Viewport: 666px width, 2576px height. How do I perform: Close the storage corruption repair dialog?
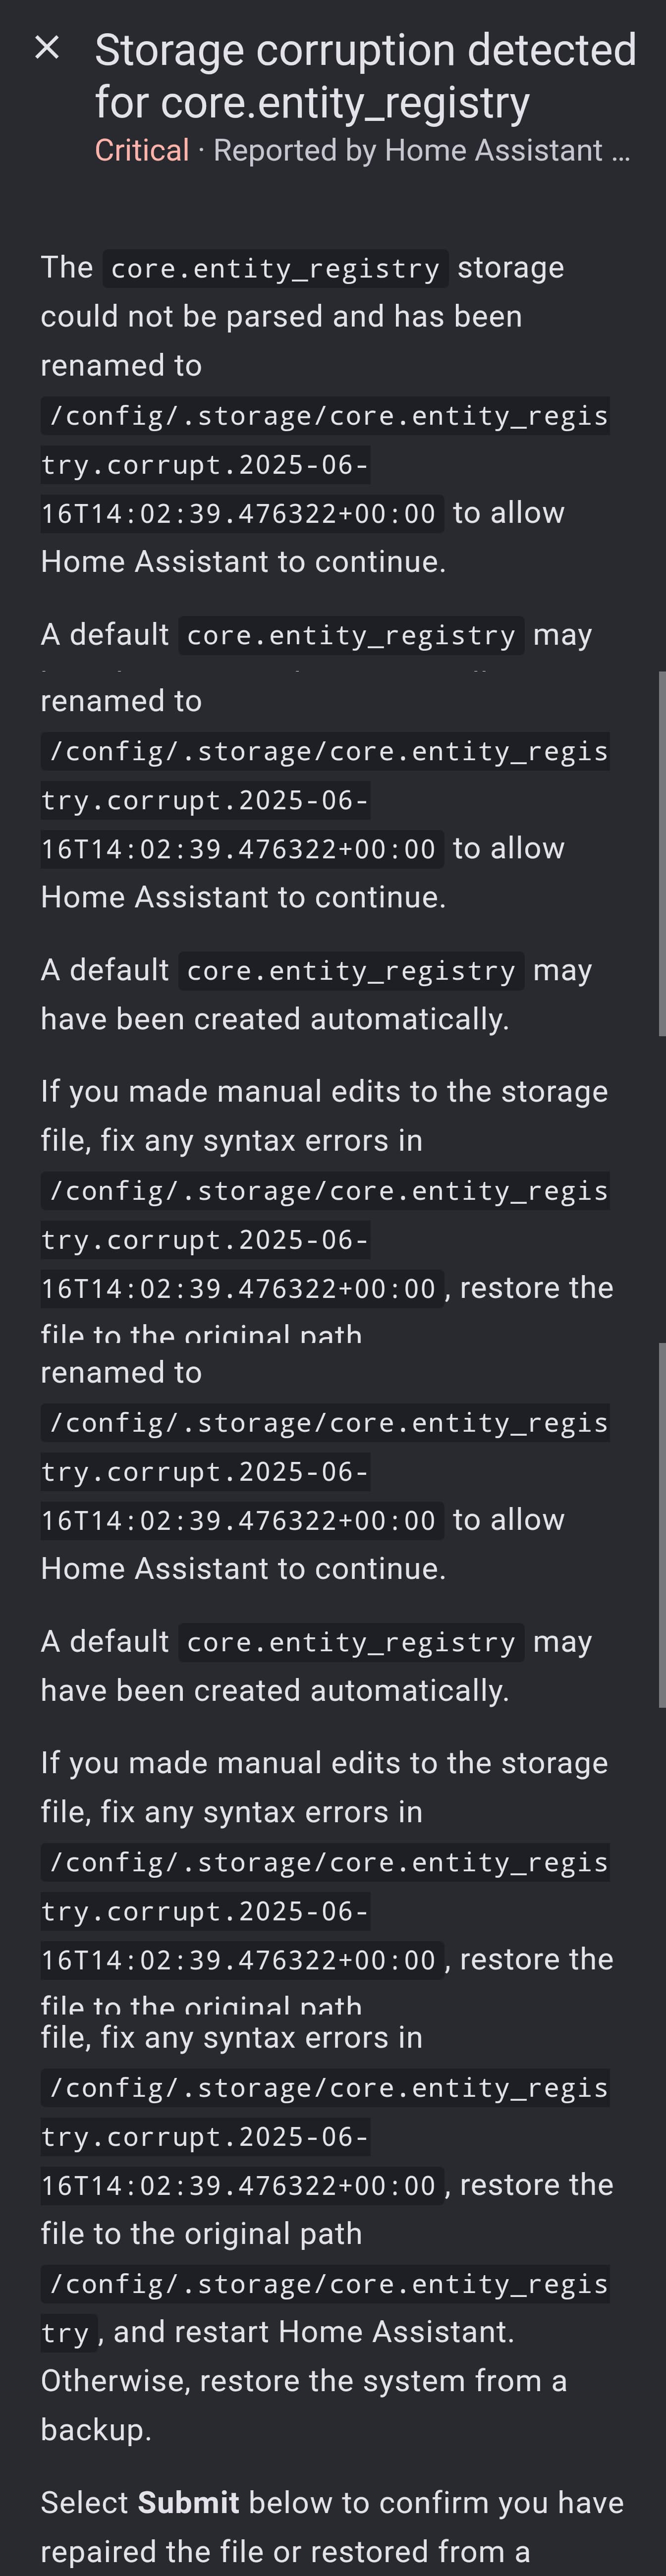click(x=47, y=47)
